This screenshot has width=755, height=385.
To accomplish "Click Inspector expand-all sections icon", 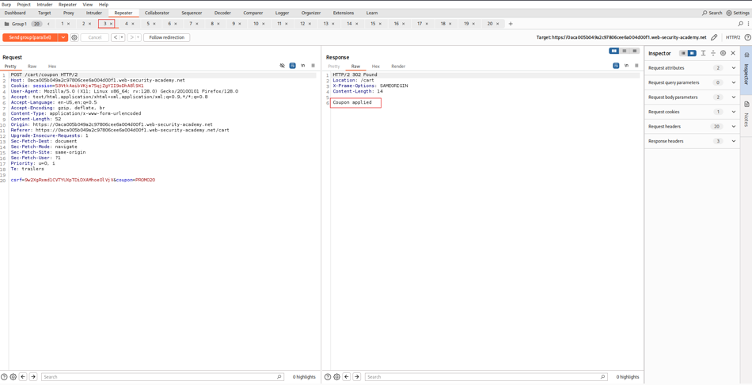I will [x=703, y=53].
